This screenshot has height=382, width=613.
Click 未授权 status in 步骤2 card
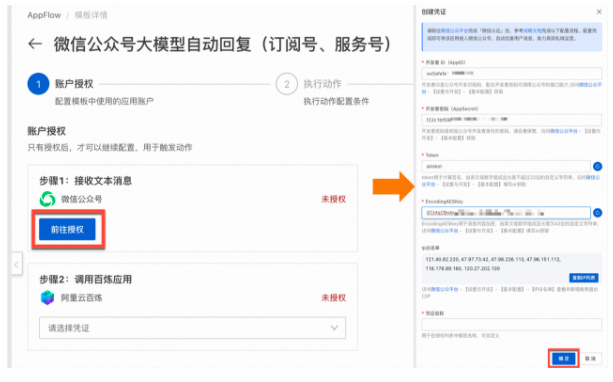pos(333,298)
